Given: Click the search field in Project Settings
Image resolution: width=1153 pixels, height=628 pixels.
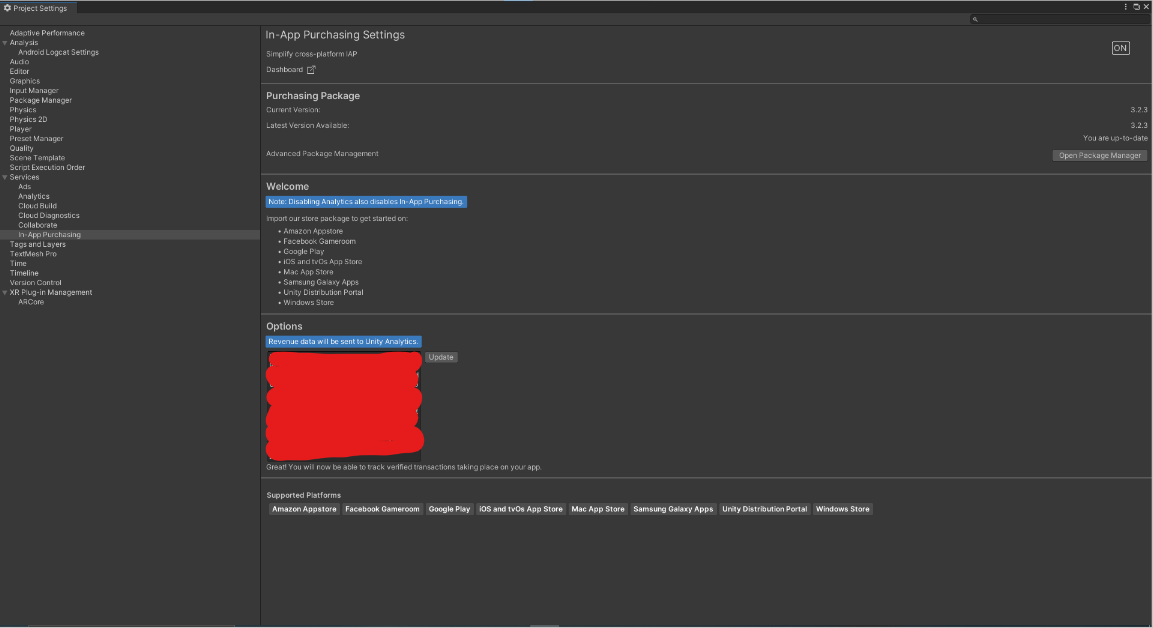Looking at the screenshot, I should pos(1059,19).
